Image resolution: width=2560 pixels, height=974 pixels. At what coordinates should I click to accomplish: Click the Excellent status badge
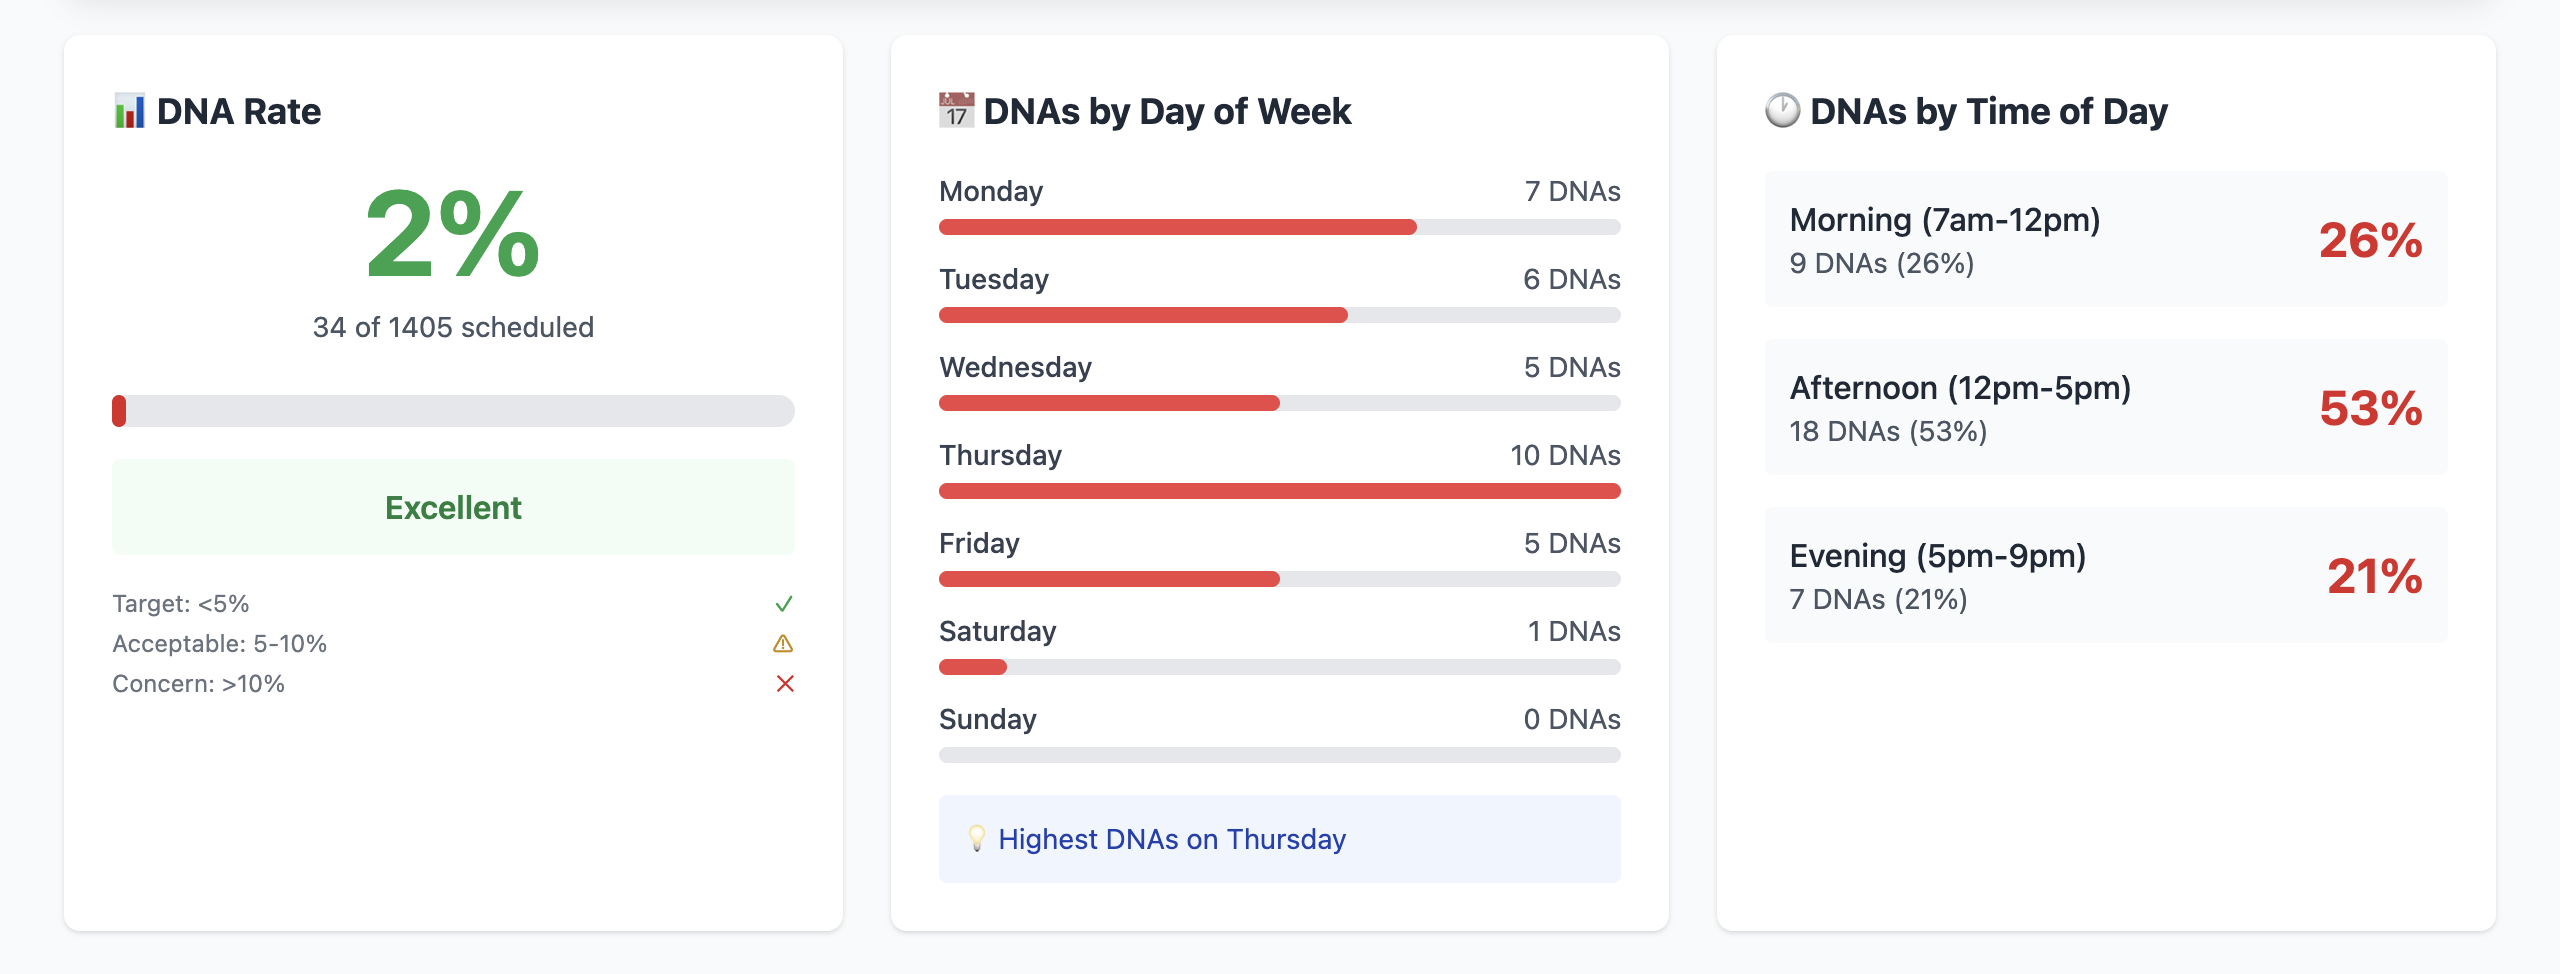[x=453, y=507]
